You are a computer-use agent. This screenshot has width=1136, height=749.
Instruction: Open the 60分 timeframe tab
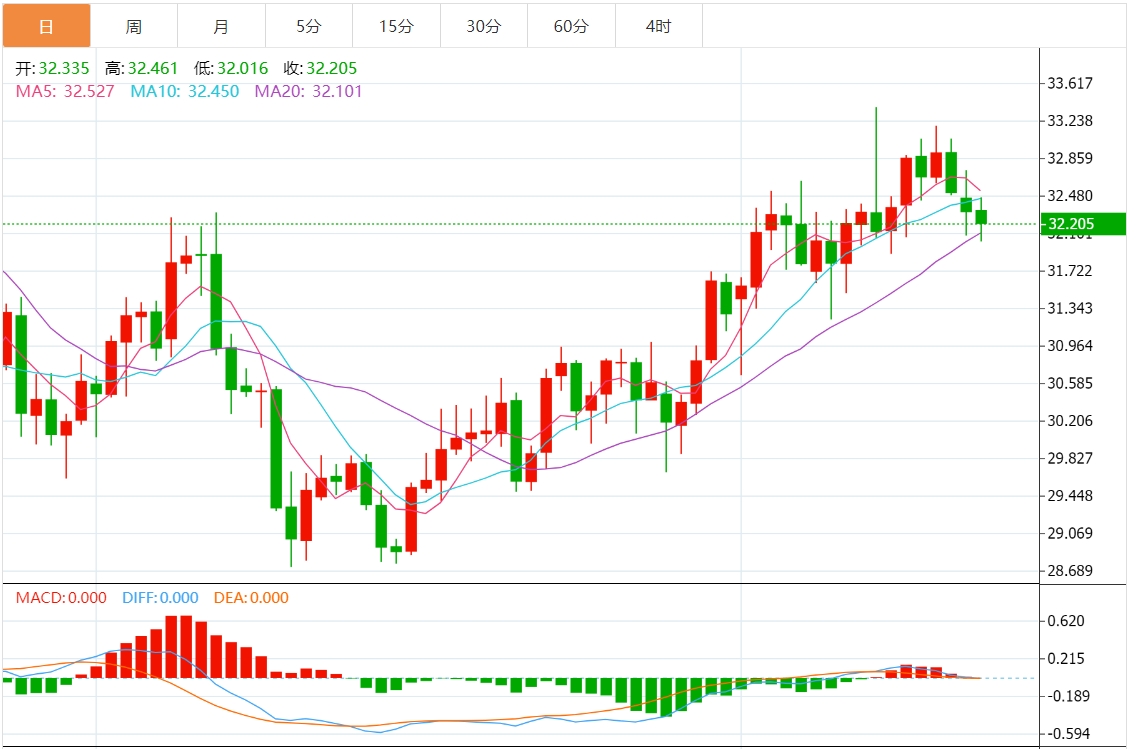(x=572, y=26)
